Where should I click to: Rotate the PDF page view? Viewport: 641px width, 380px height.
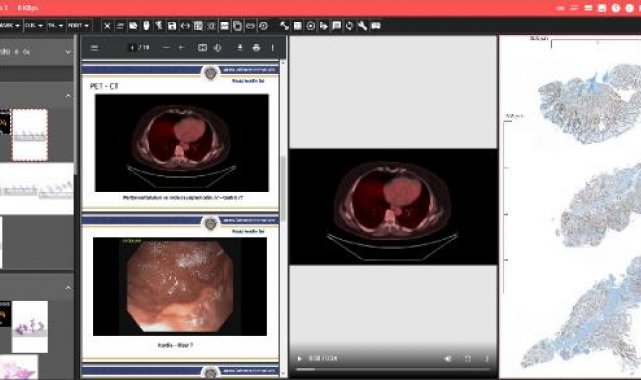(x=217, y=48)
